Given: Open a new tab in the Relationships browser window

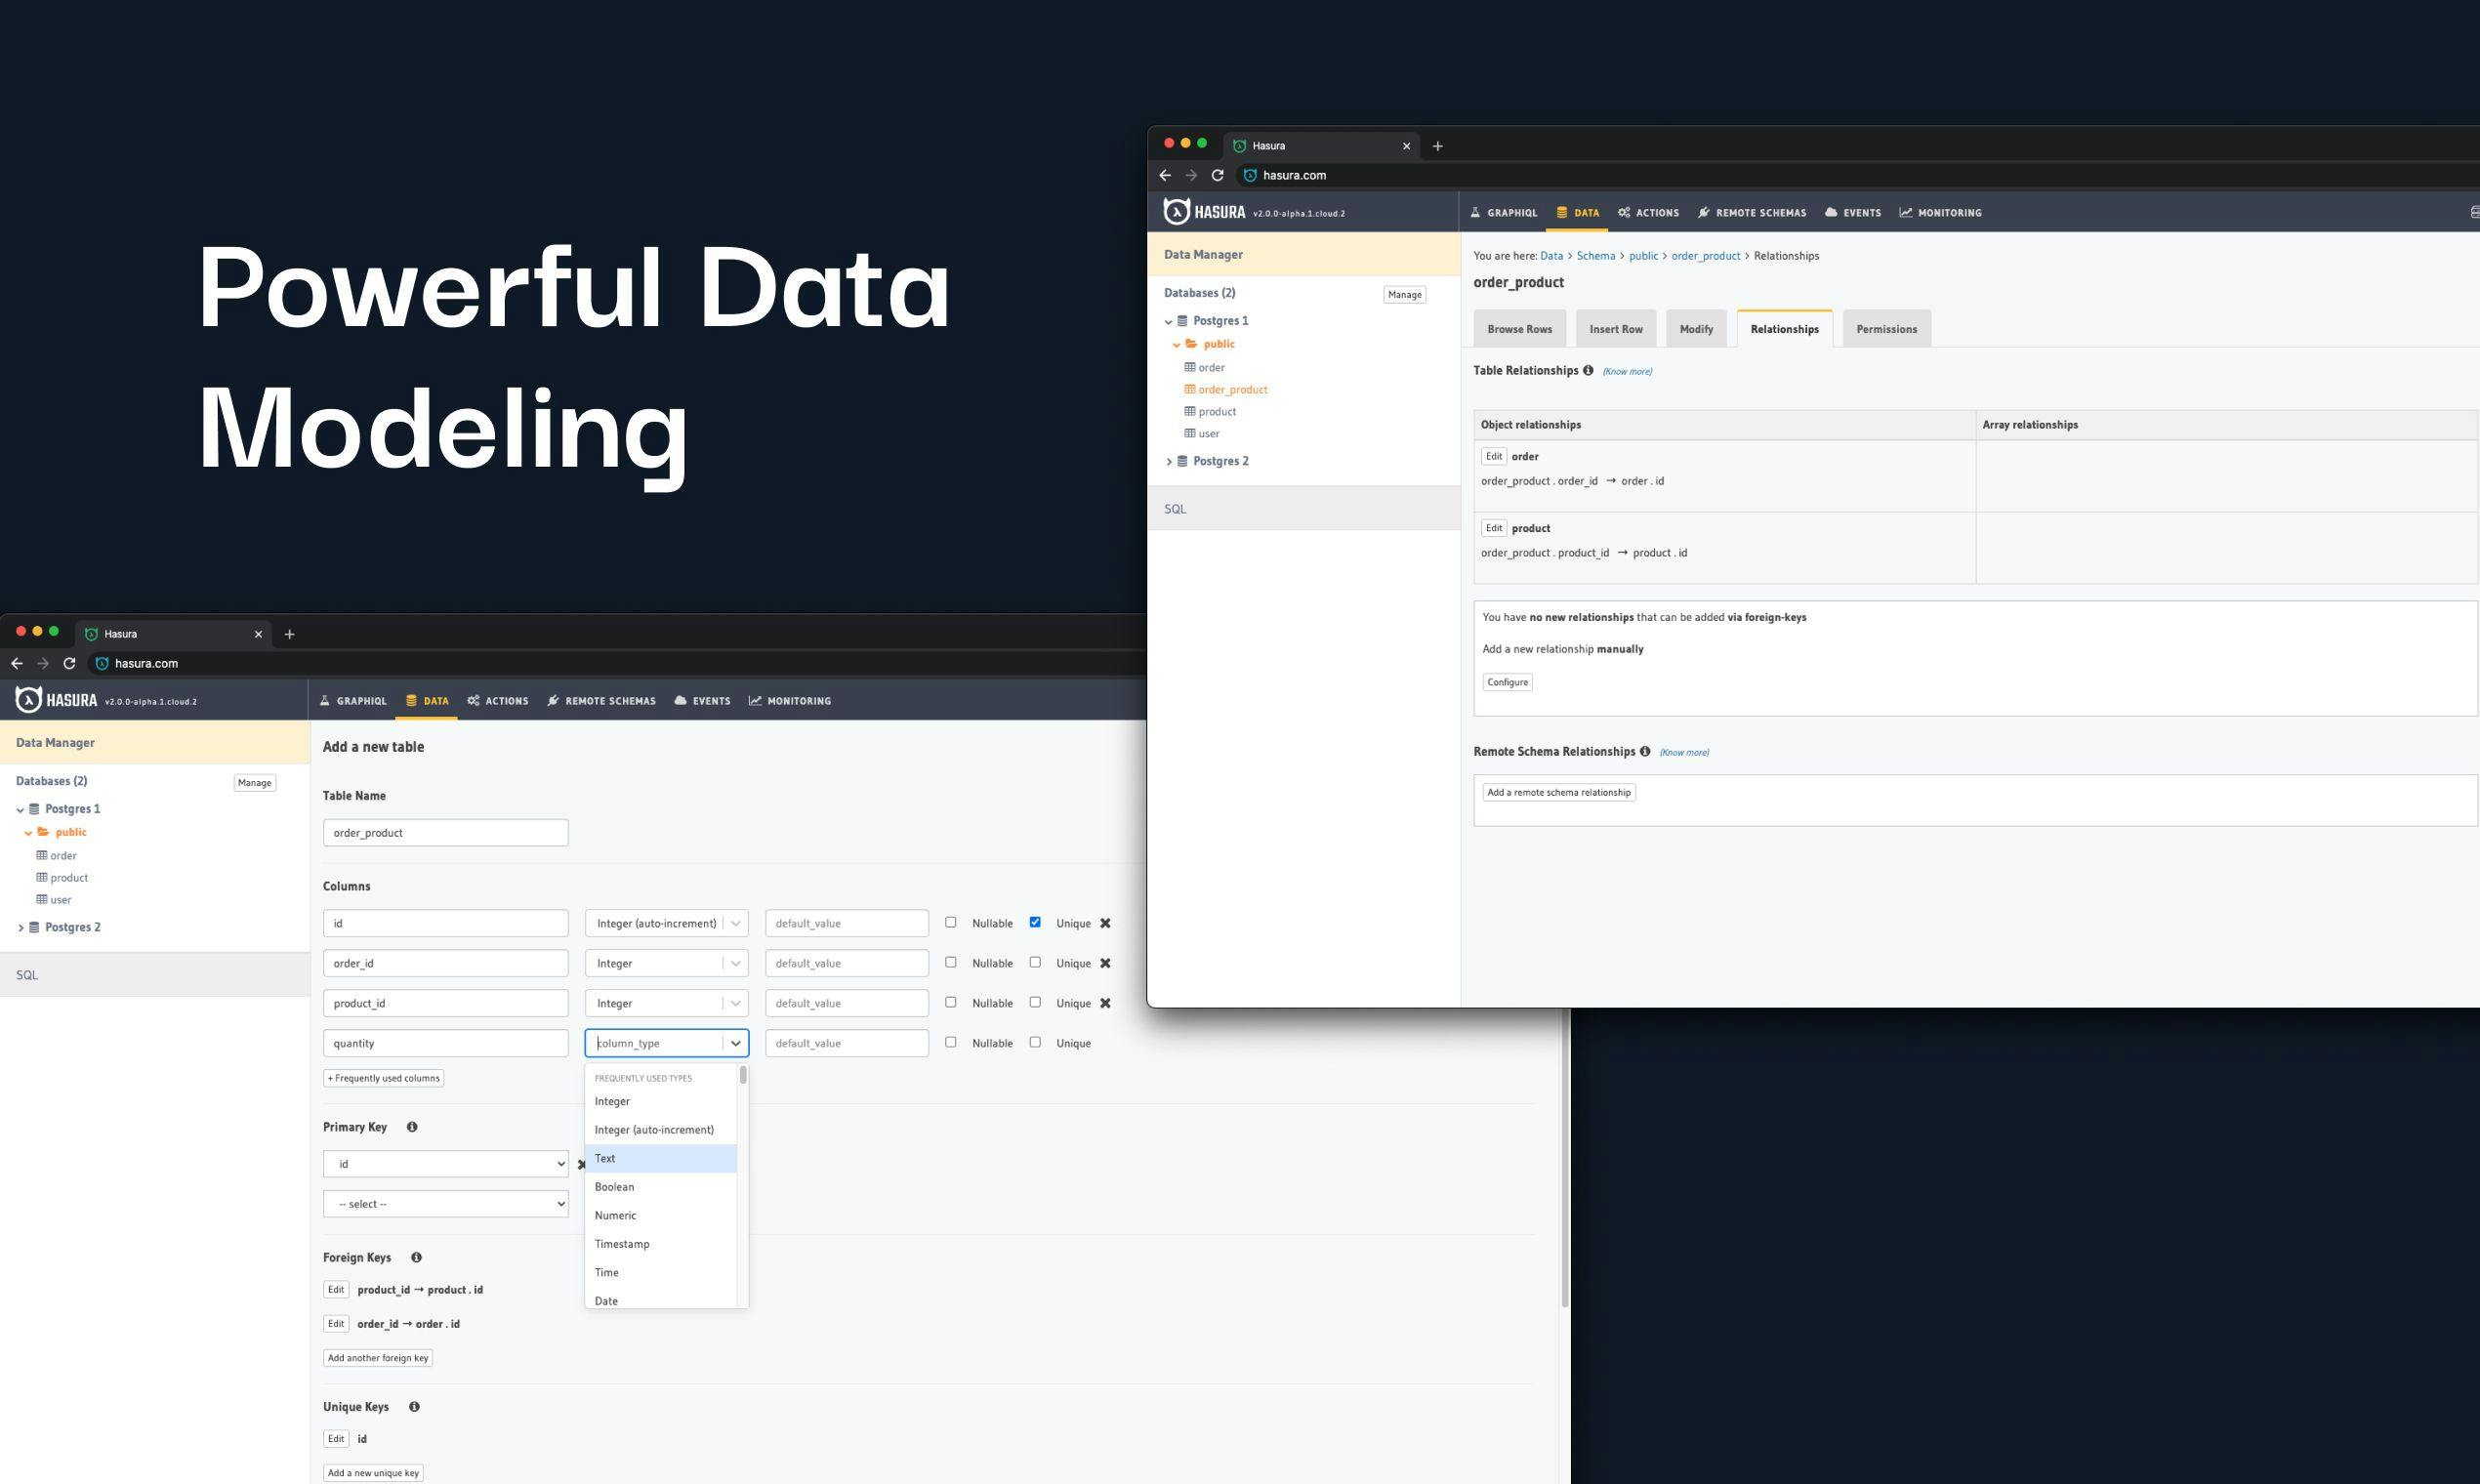Looking at the screenshot, I should point(1437,146).
